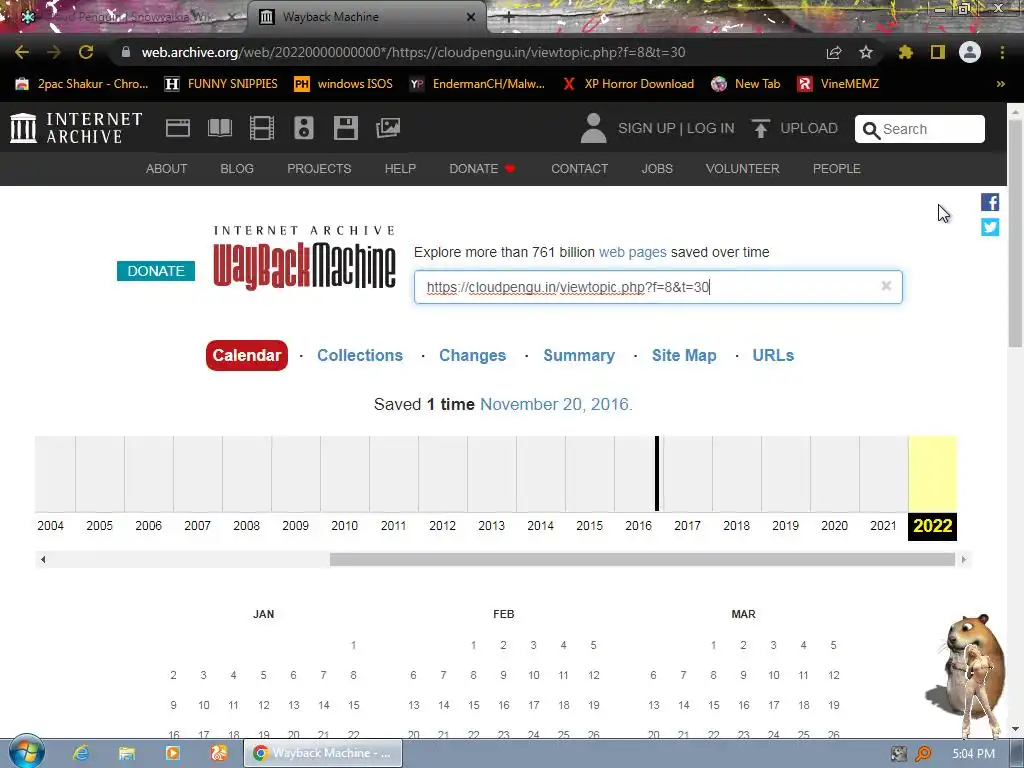Open the Windows Start button
This screenshot has height=768, width=1024.
tap(26, 752)
